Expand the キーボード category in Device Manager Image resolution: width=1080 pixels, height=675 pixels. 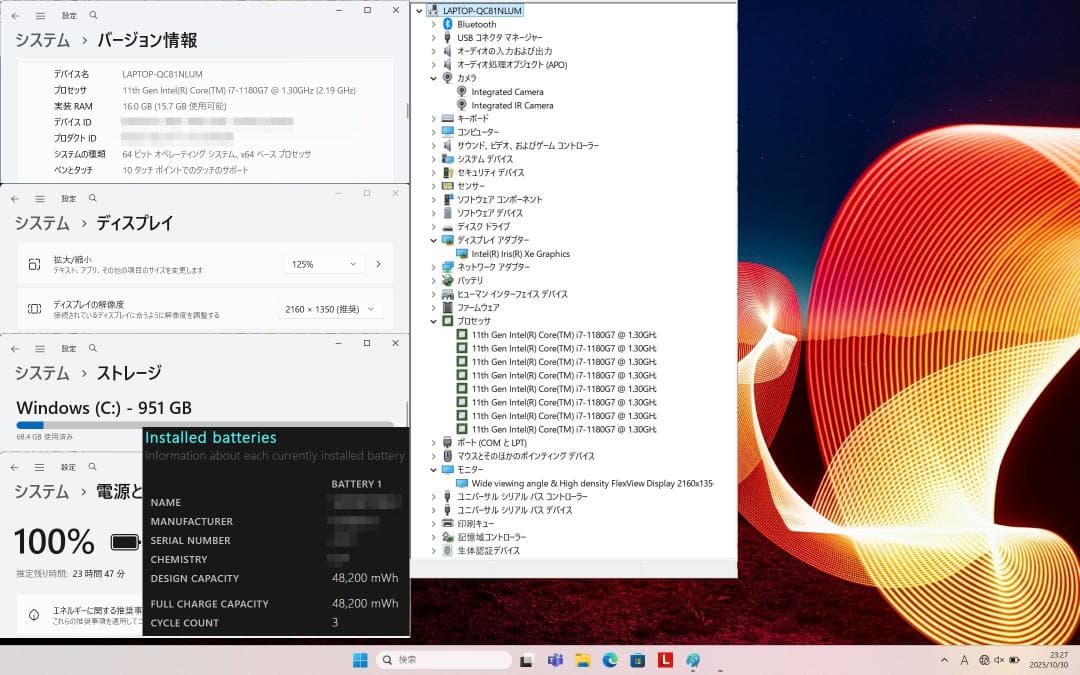pyautogui.click(x=432, y=118)
